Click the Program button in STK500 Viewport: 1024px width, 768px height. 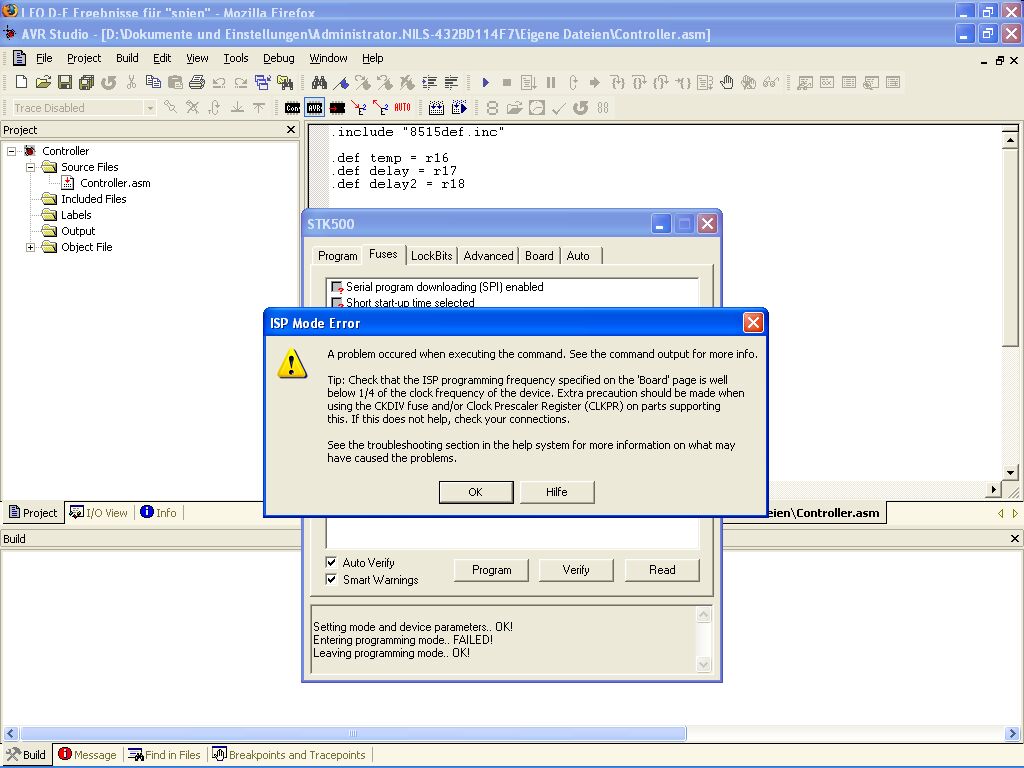click(491, 569)
